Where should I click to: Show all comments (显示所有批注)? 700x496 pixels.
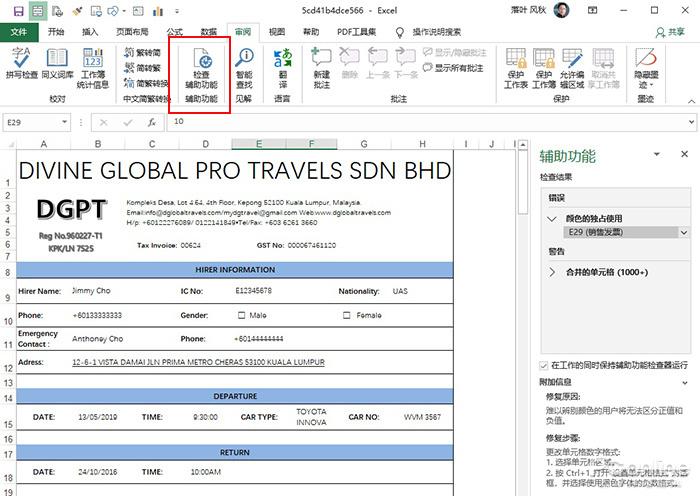tap(453, 68)
